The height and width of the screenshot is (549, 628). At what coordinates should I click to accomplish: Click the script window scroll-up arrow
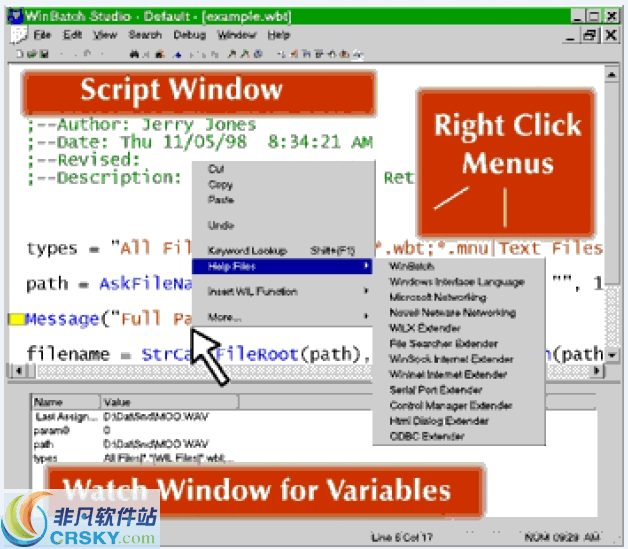pyautogui.click(x=612, y=74)
